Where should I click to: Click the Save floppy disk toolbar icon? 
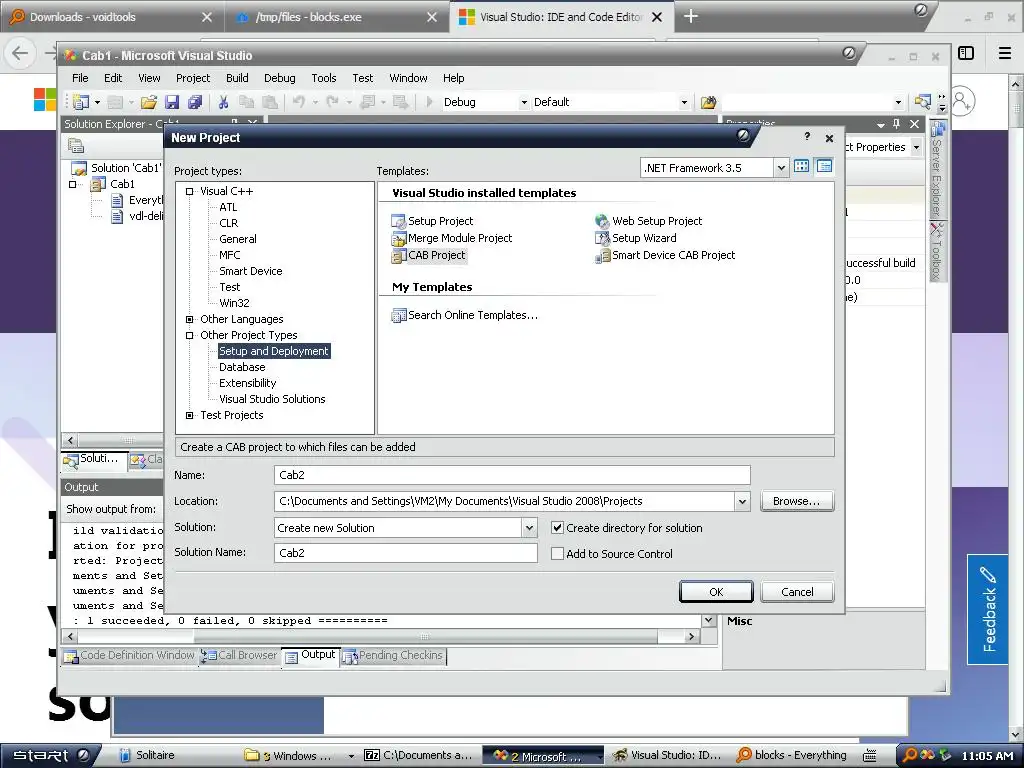point(172,102)
